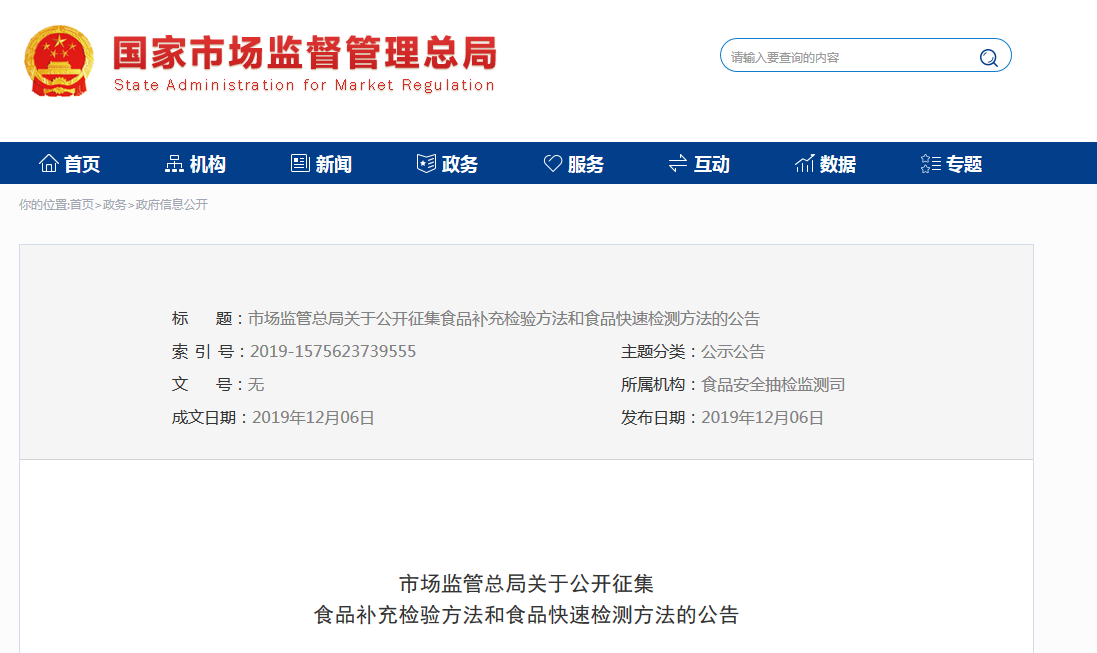
Task: Click the magnifier search icon
Action: coord(989,57)
